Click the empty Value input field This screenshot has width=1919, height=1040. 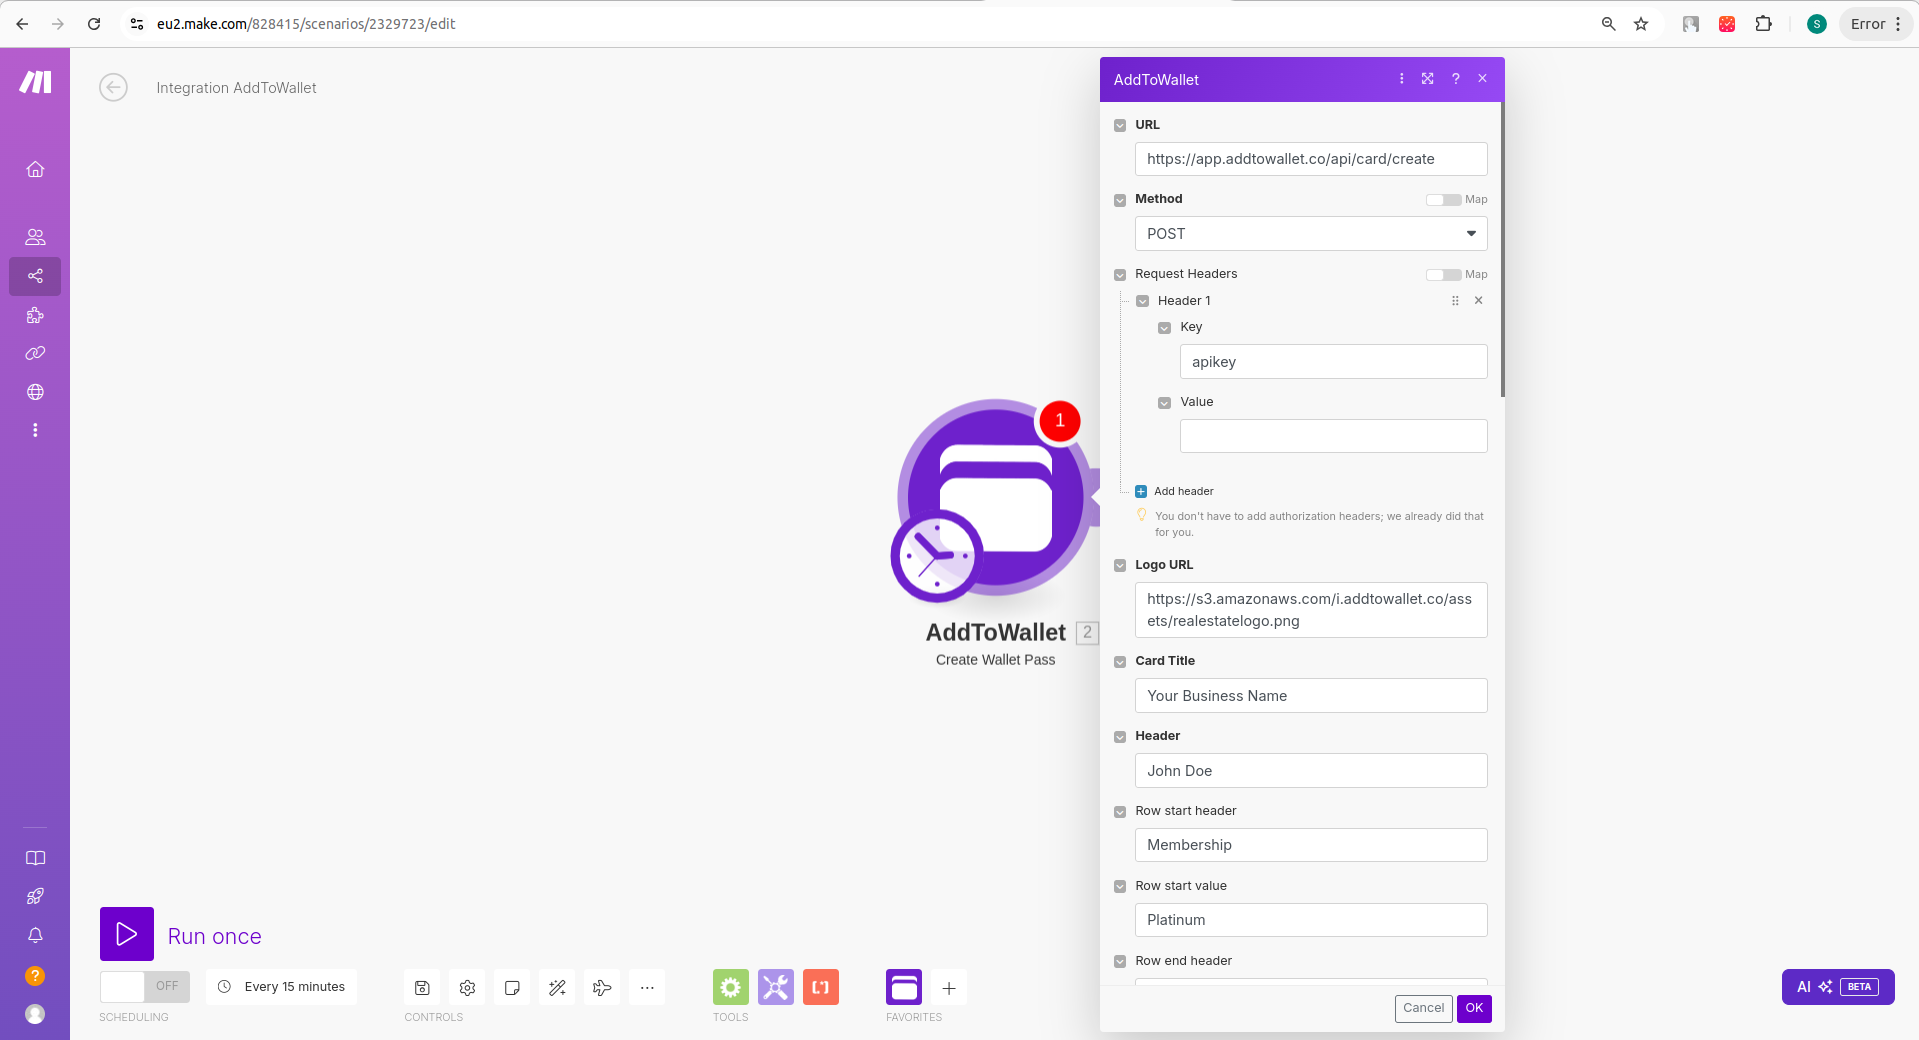coord(1333,436)
